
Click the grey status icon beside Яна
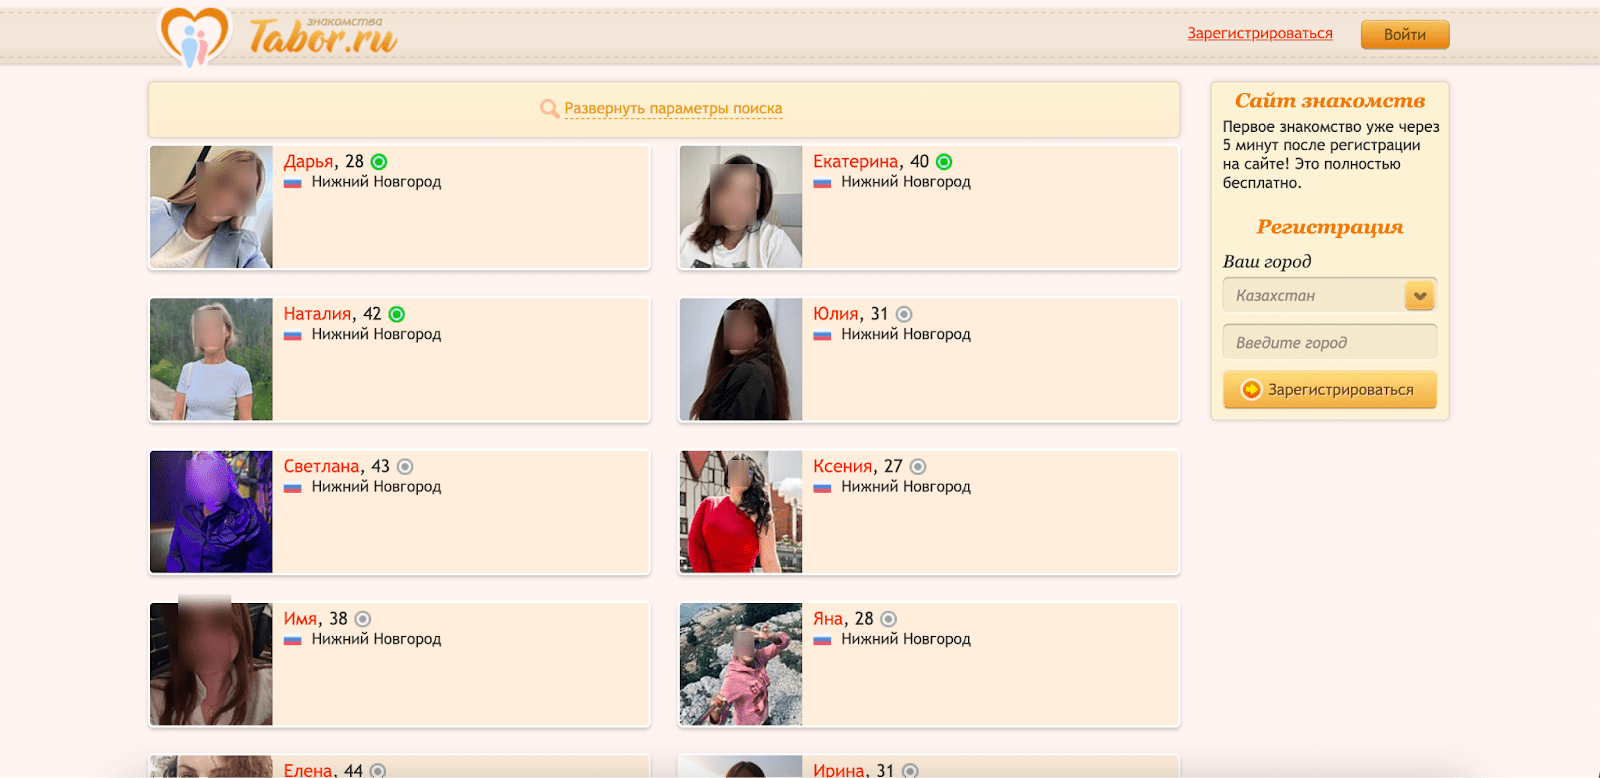point(888,619)
